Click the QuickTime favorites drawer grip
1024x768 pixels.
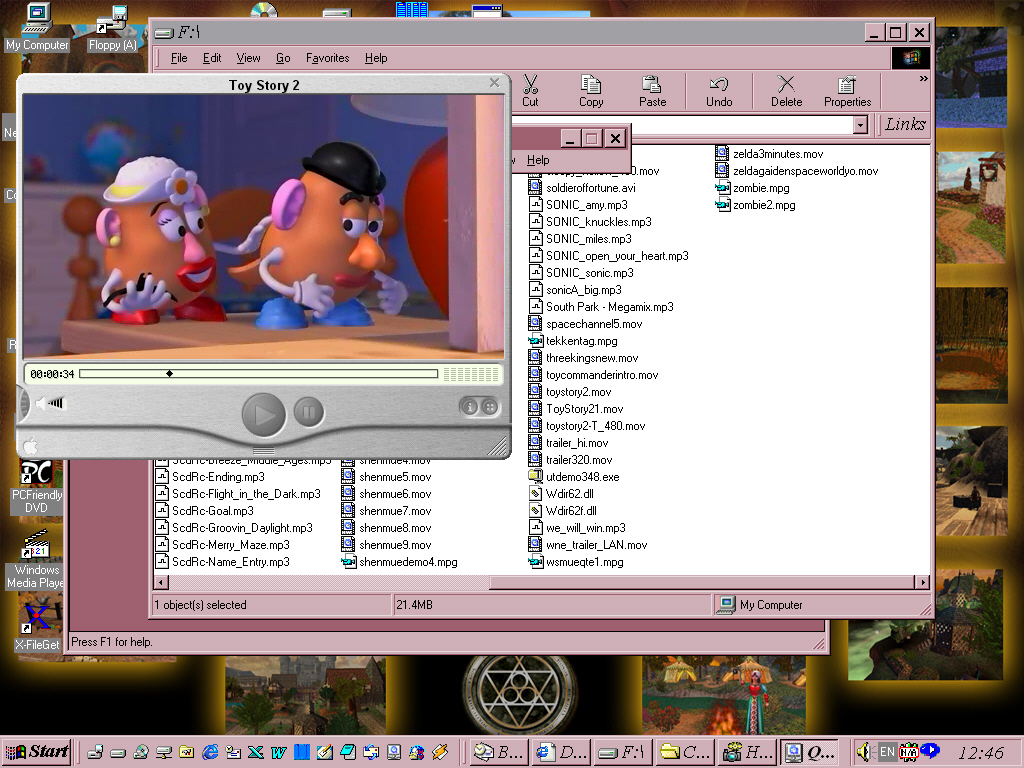click(x=263, y=450)
